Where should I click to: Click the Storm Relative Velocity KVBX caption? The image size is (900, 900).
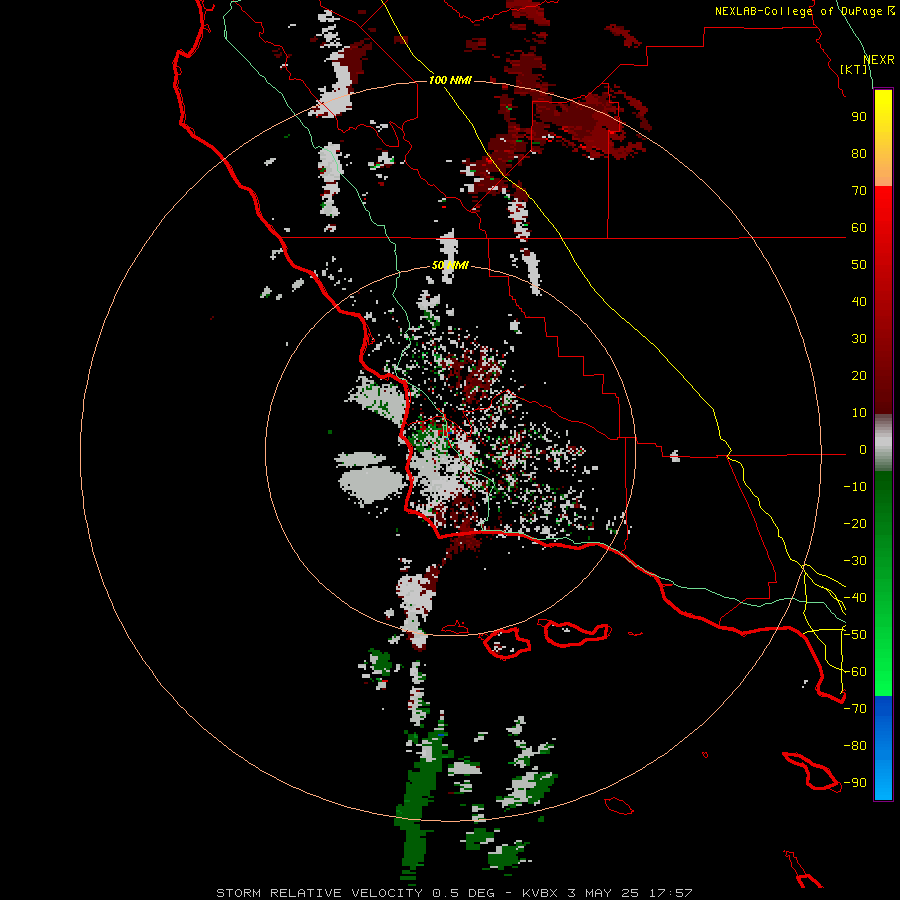point(454,893)
